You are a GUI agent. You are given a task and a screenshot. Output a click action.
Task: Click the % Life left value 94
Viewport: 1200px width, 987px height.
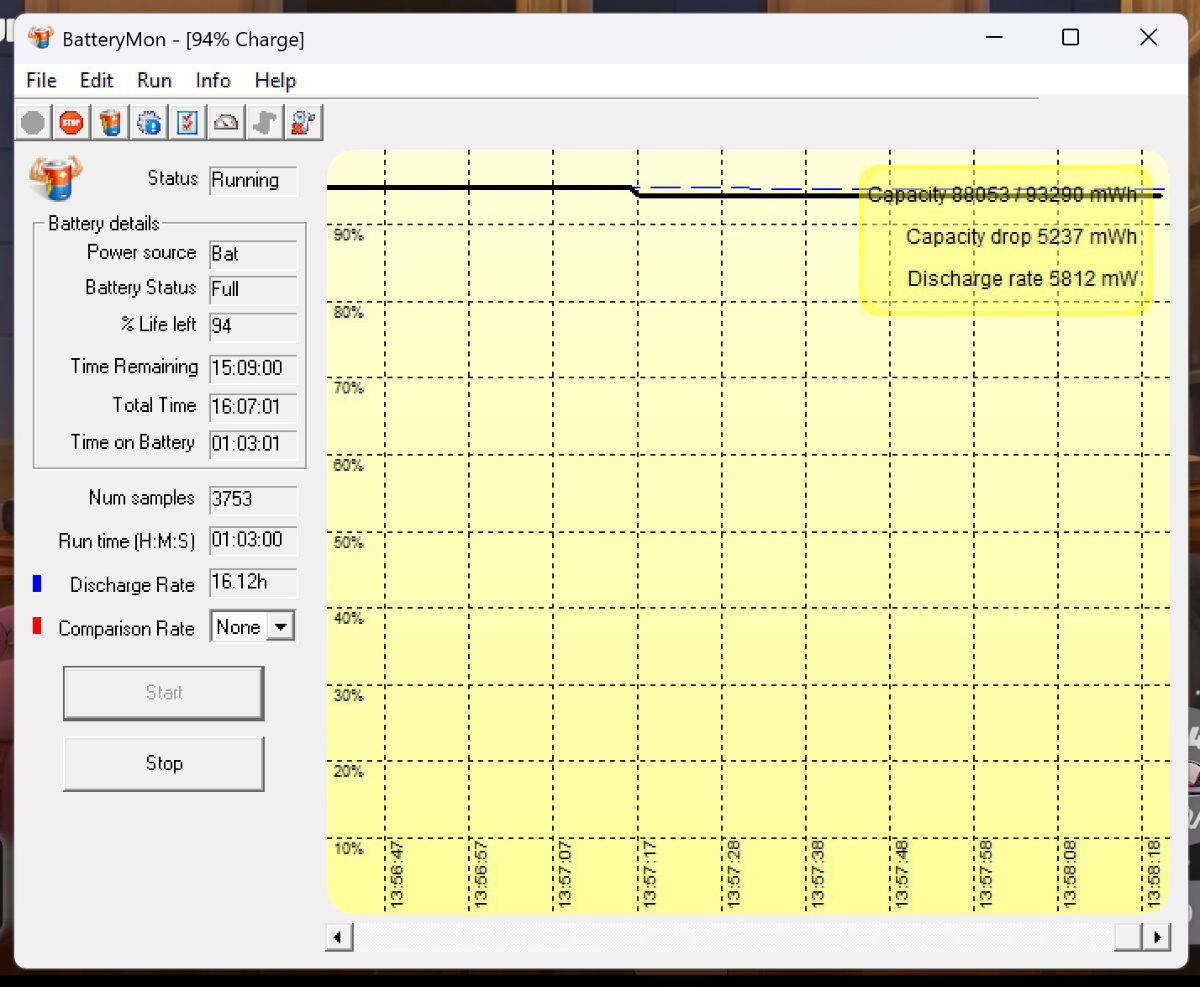[253, 327]
